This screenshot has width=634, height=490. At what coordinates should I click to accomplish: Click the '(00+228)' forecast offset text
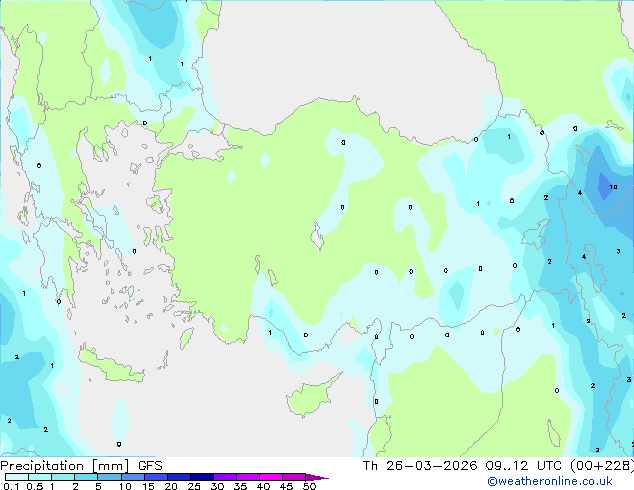602,466
